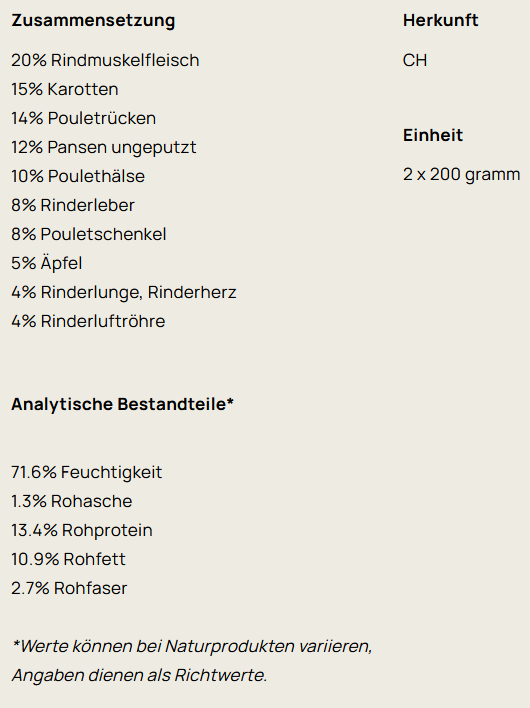Screen dimensions: 530x708
Task: Select 4% Rinderlunge, Rinderherz line
Action: (124, 292)
